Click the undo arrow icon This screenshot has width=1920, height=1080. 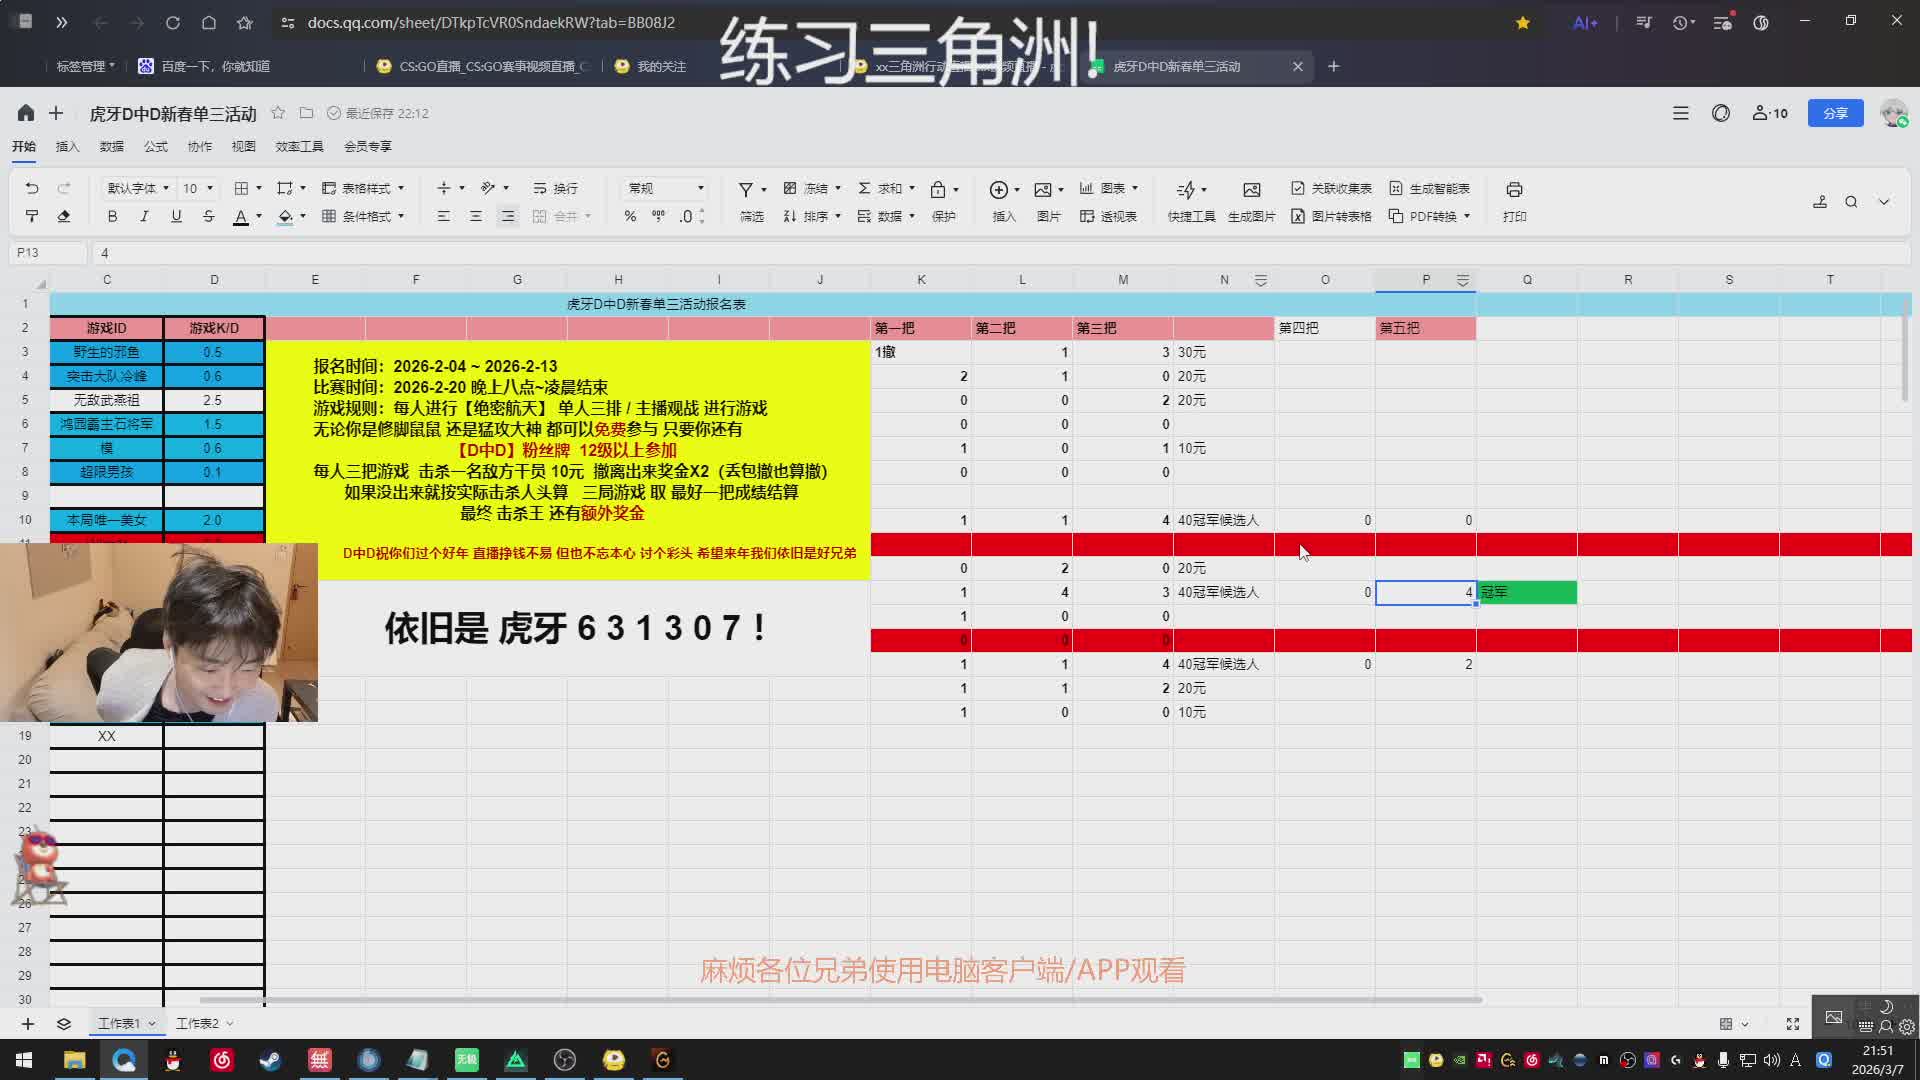click(32, 188)
